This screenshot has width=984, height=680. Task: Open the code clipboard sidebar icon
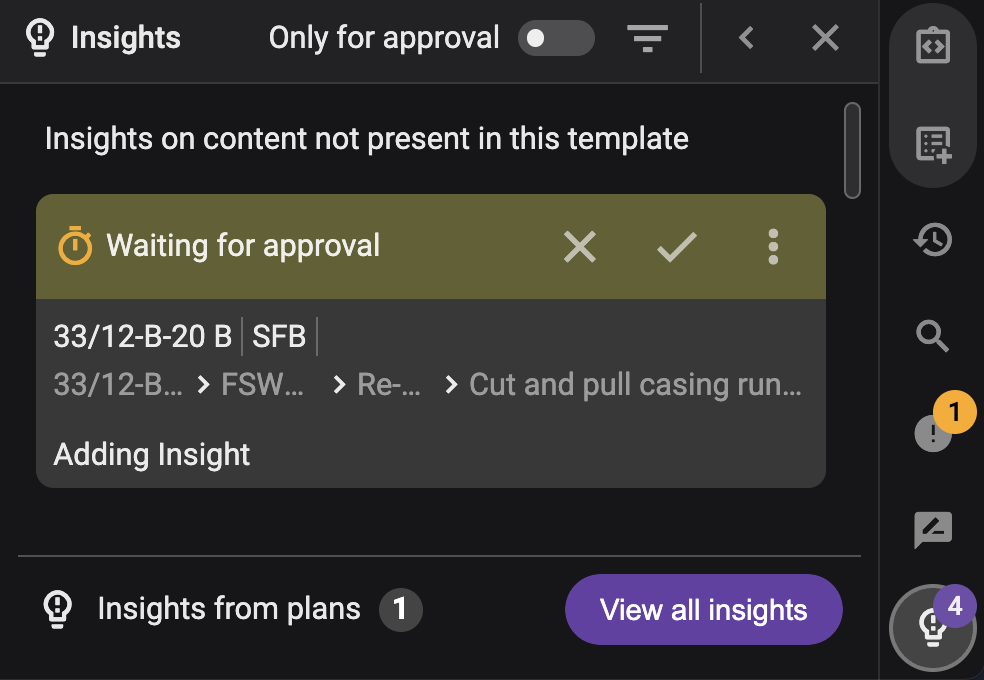pyautogui.click(x=933, y=46)
